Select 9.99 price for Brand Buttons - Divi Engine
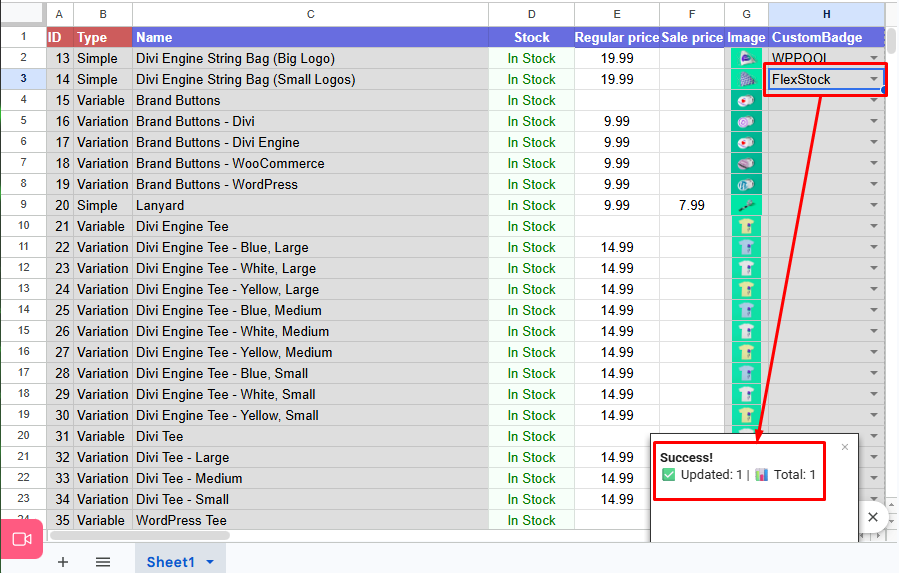This screenshot has width=899, height=573. click(617, 142)
